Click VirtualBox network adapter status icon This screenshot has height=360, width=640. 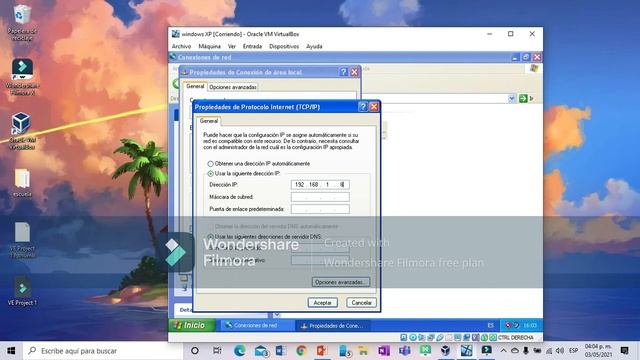pos(431,338)
